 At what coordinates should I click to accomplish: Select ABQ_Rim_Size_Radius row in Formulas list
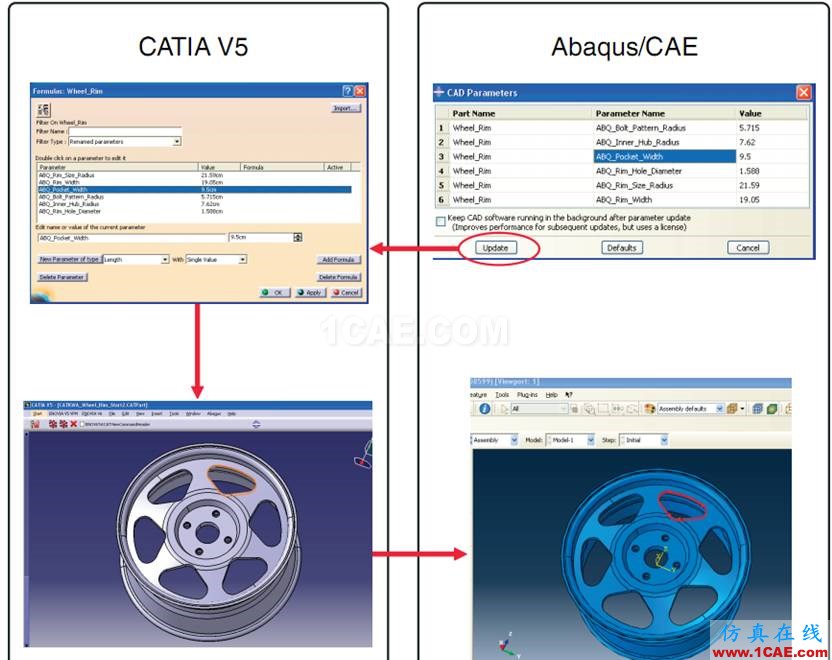[x=194, y=175]
